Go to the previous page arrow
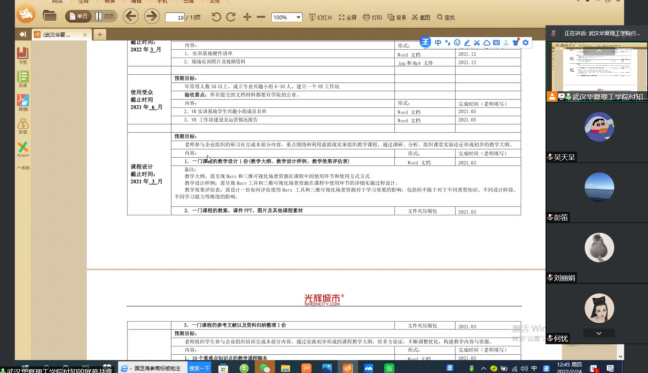The width and height of the screenshot is (648, 373). [x=131, y=17]
